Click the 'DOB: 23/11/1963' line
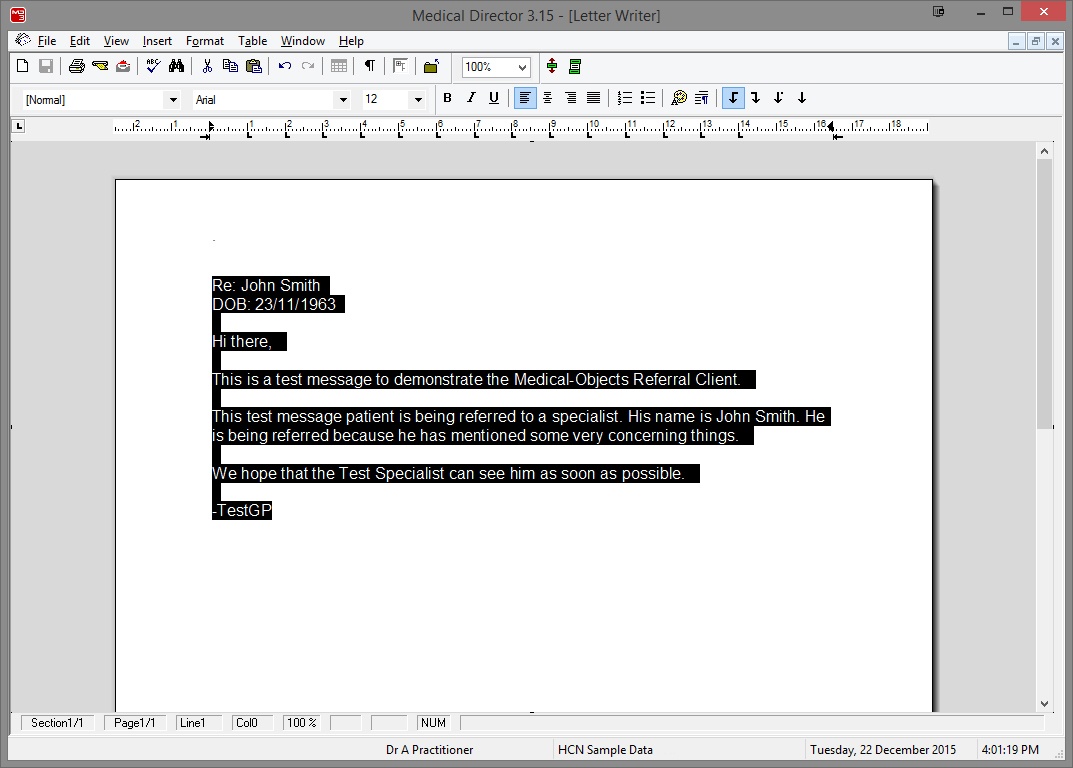This screenshot has height=768, width=1073. [274, 305]
